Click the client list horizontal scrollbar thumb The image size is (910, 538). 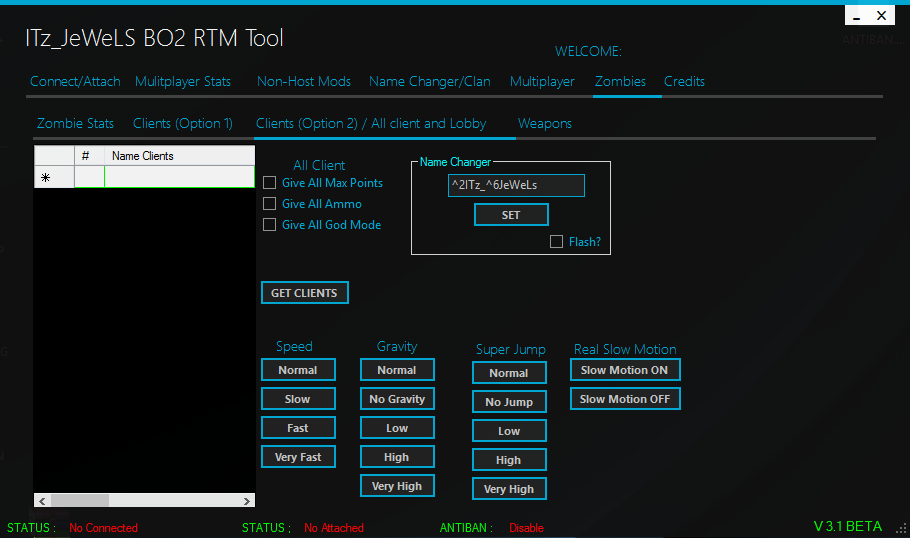tap(80, 500)
